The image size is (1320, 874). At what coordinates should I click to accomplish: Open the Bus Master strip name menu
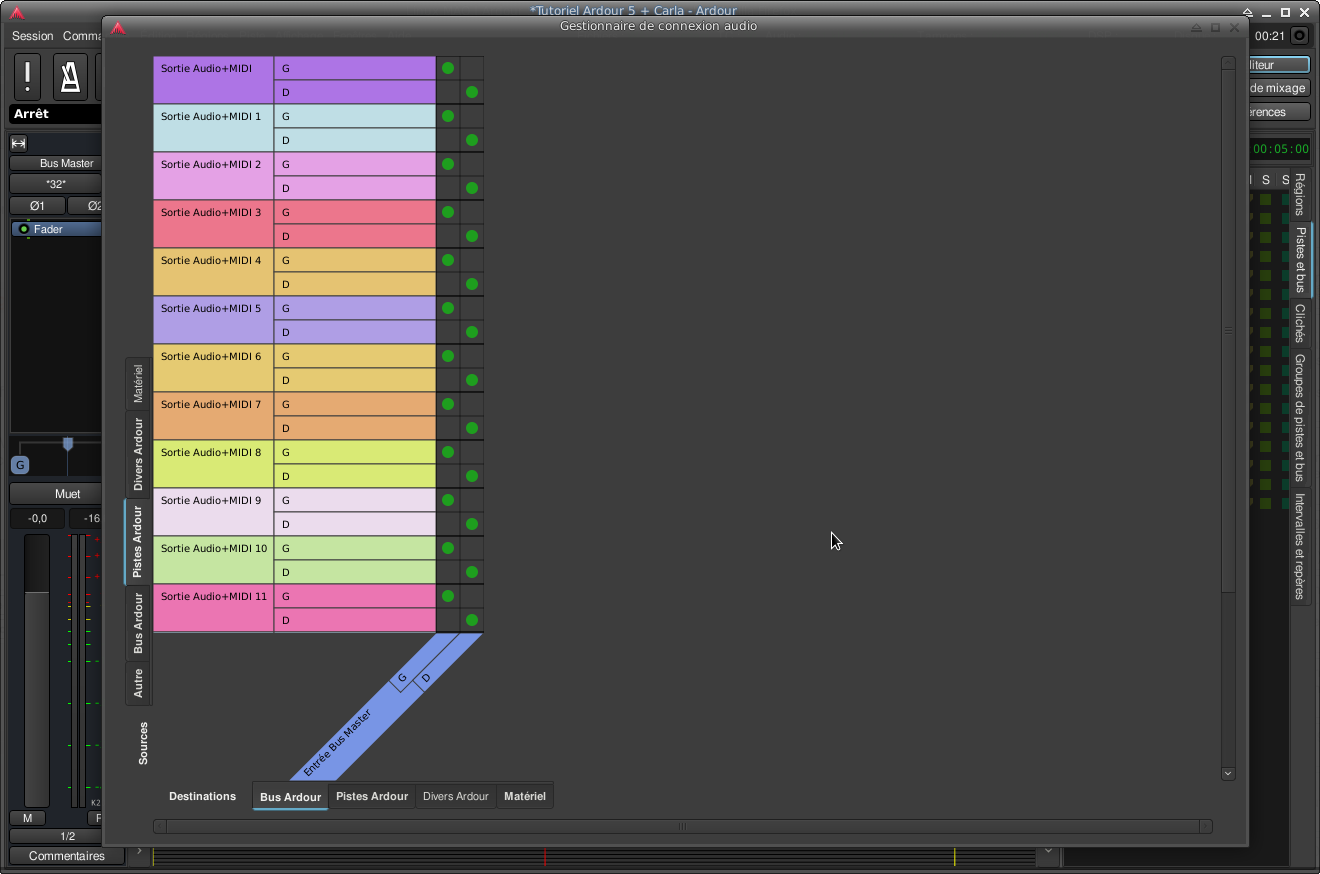click(x=56, y=163)
